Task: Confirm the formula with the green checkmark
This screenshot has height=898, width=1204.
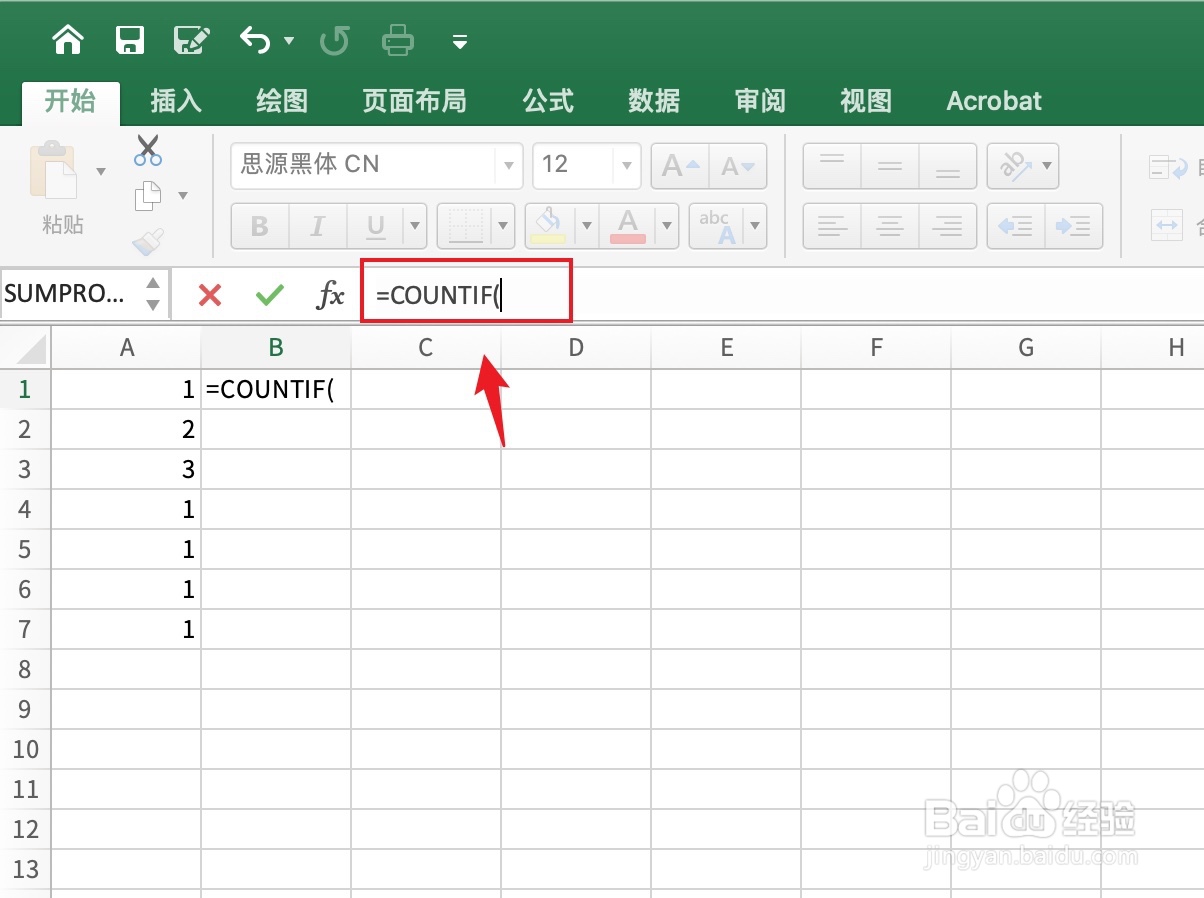Action: [x=268, y=294]
